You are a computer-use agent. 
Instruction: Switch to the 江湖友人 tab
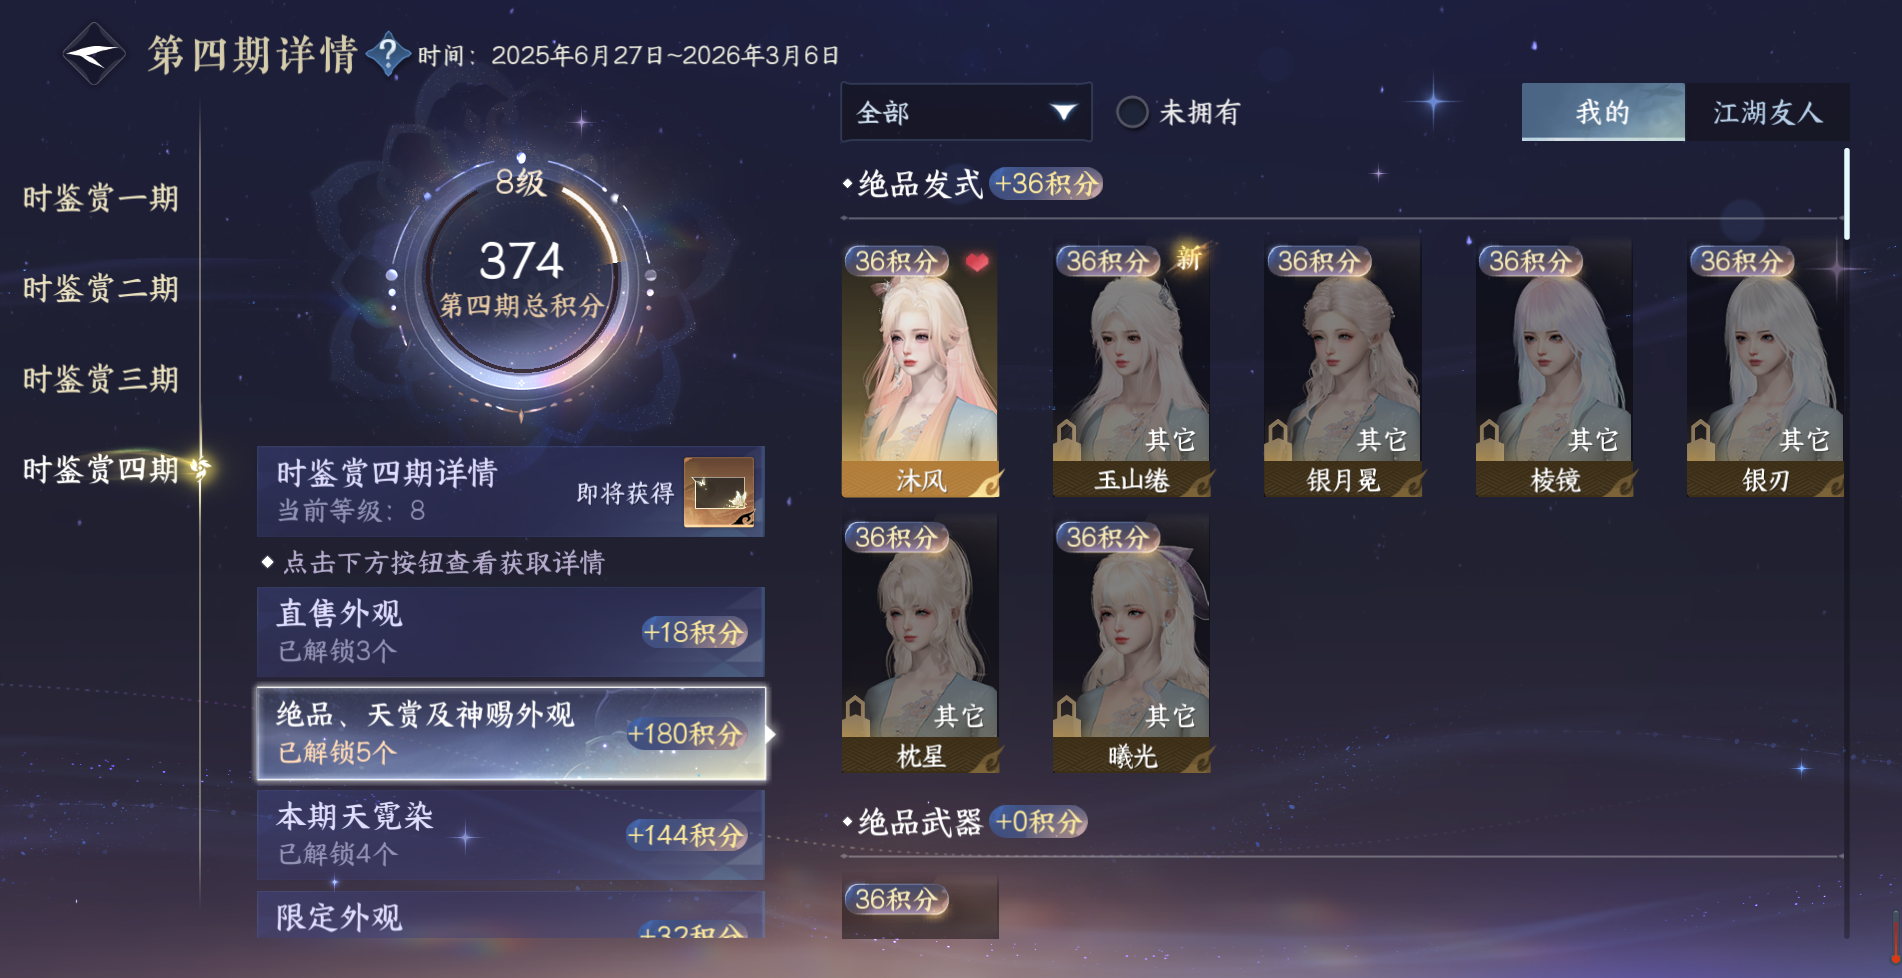click(1767, 112)
